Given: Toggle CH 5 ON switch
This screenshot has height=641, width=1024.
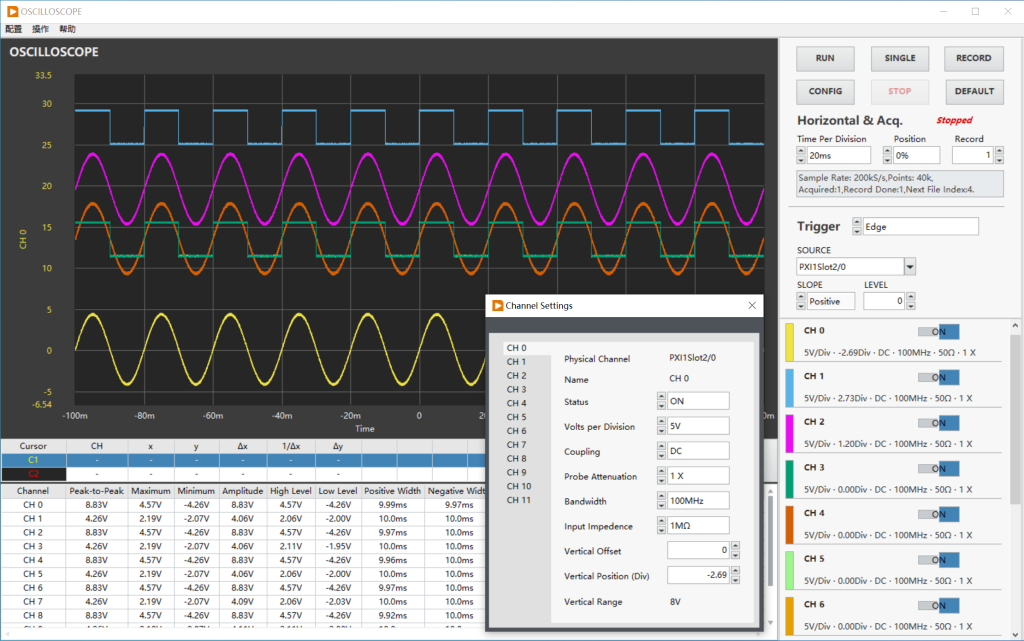Looking at the screenshot, I should pyautogui.click(x=938, y=560).
